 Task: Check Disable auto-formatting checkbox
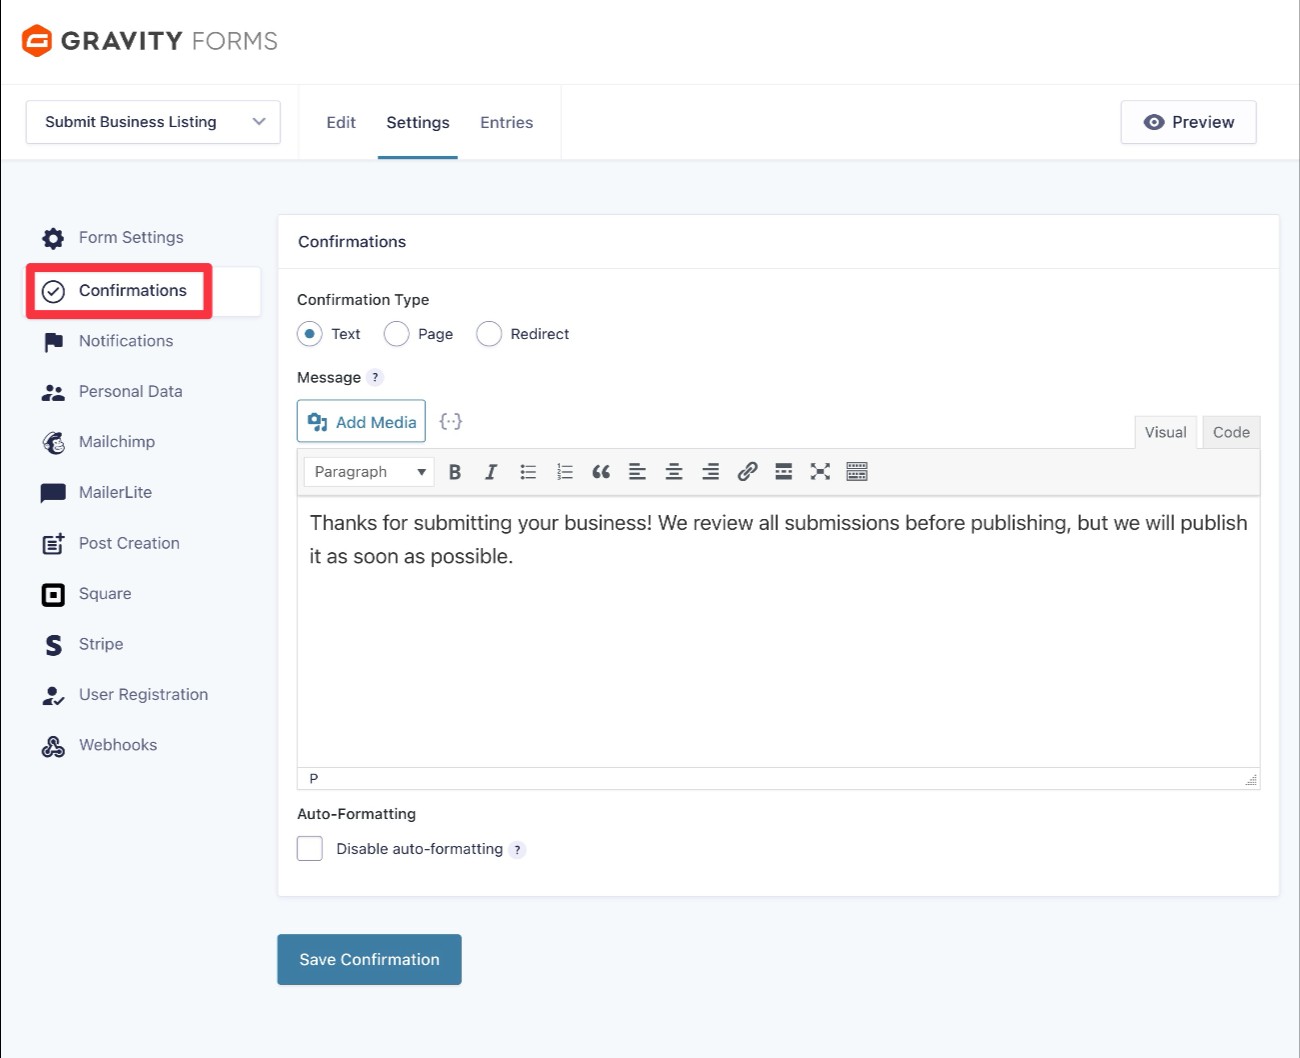point(310,849)
